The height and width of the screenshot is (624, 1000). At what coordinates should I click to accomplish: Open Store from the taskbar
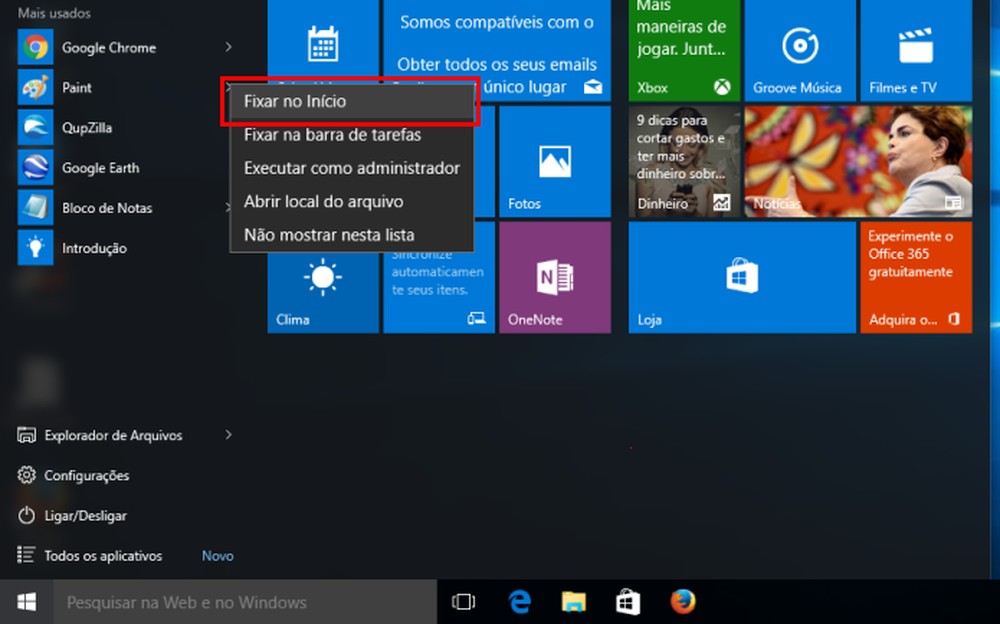point(628,602)
